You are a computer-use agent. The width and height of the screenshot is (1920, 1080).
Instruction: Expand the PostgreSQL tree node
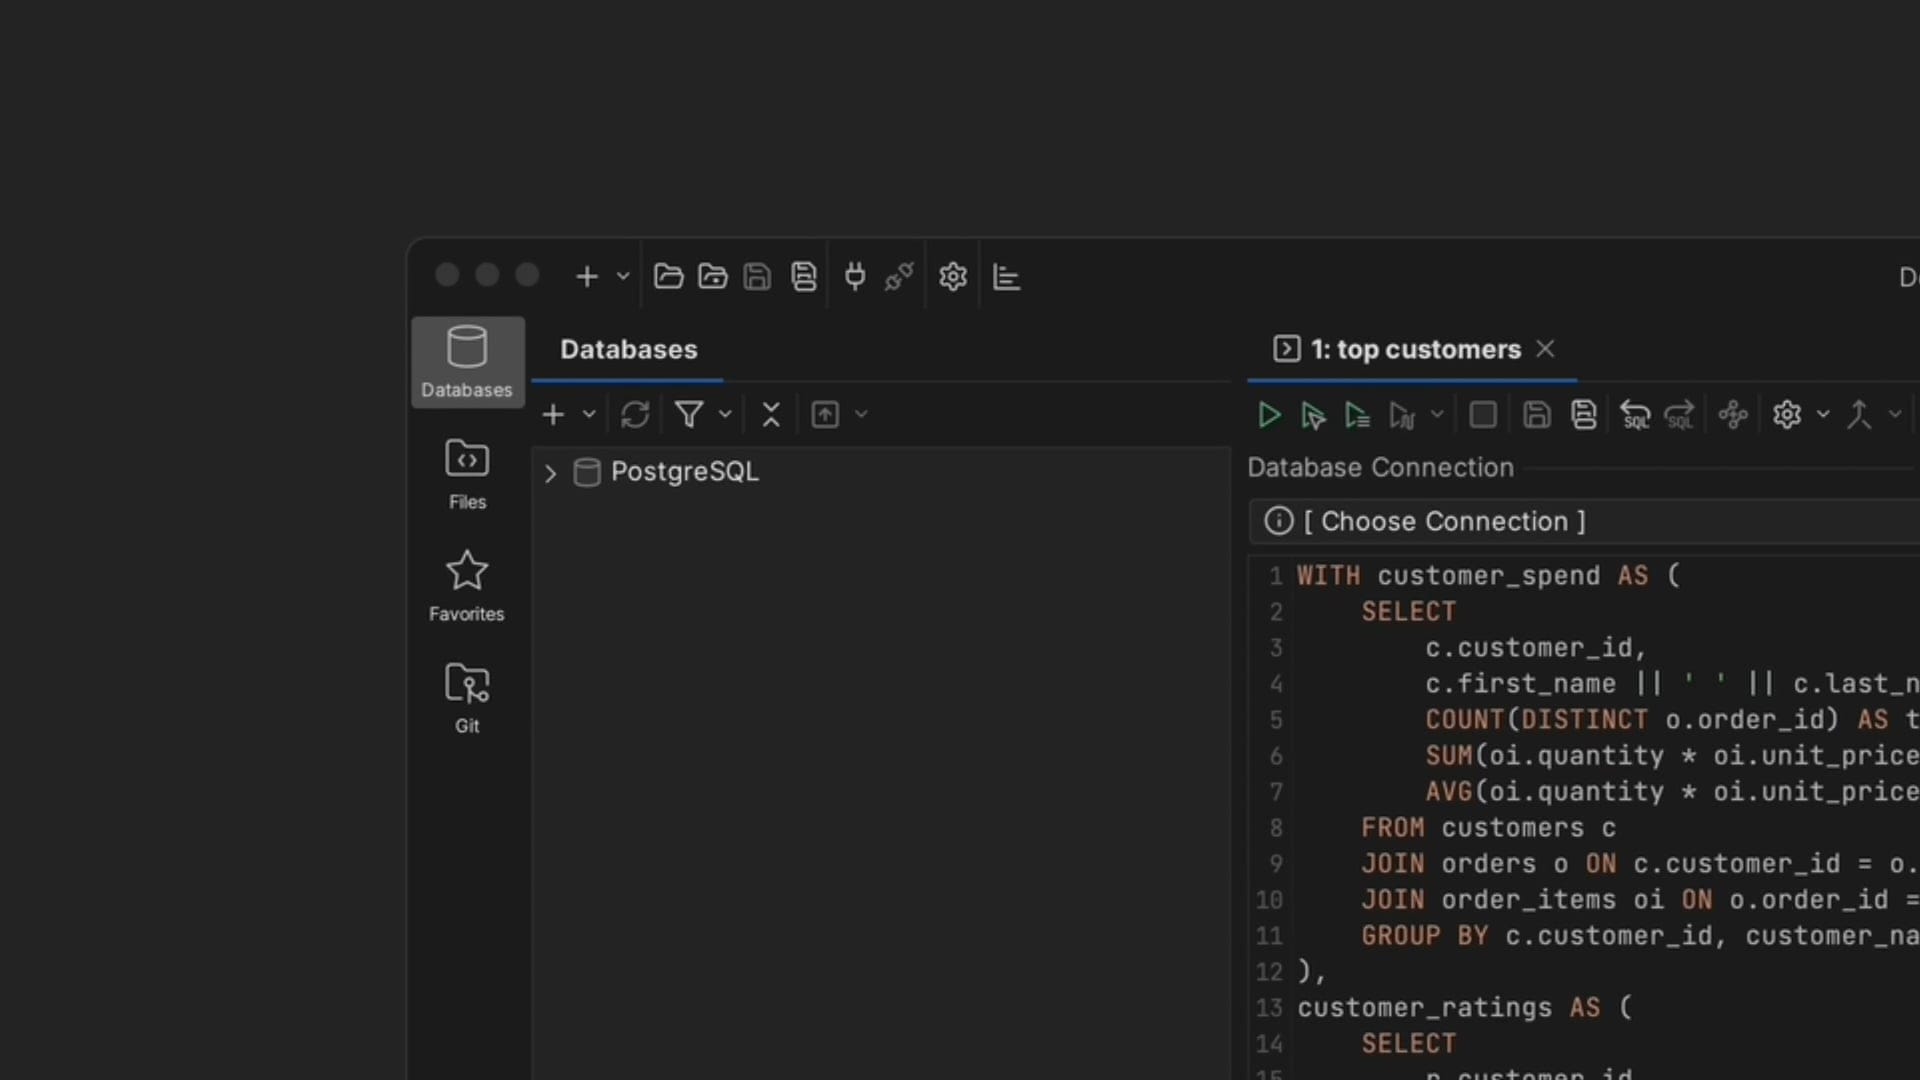550,473
